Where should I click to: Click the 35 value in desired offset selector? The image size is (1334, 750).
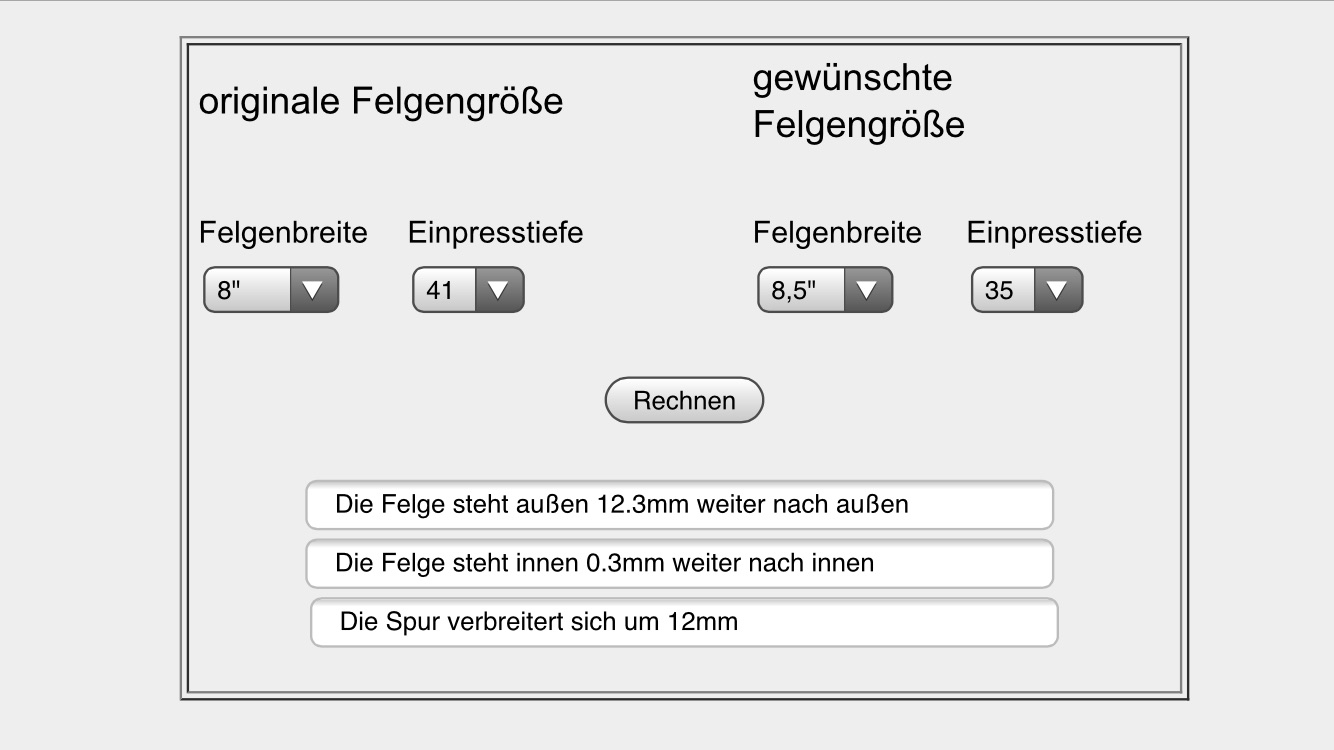tap(999, 291)
